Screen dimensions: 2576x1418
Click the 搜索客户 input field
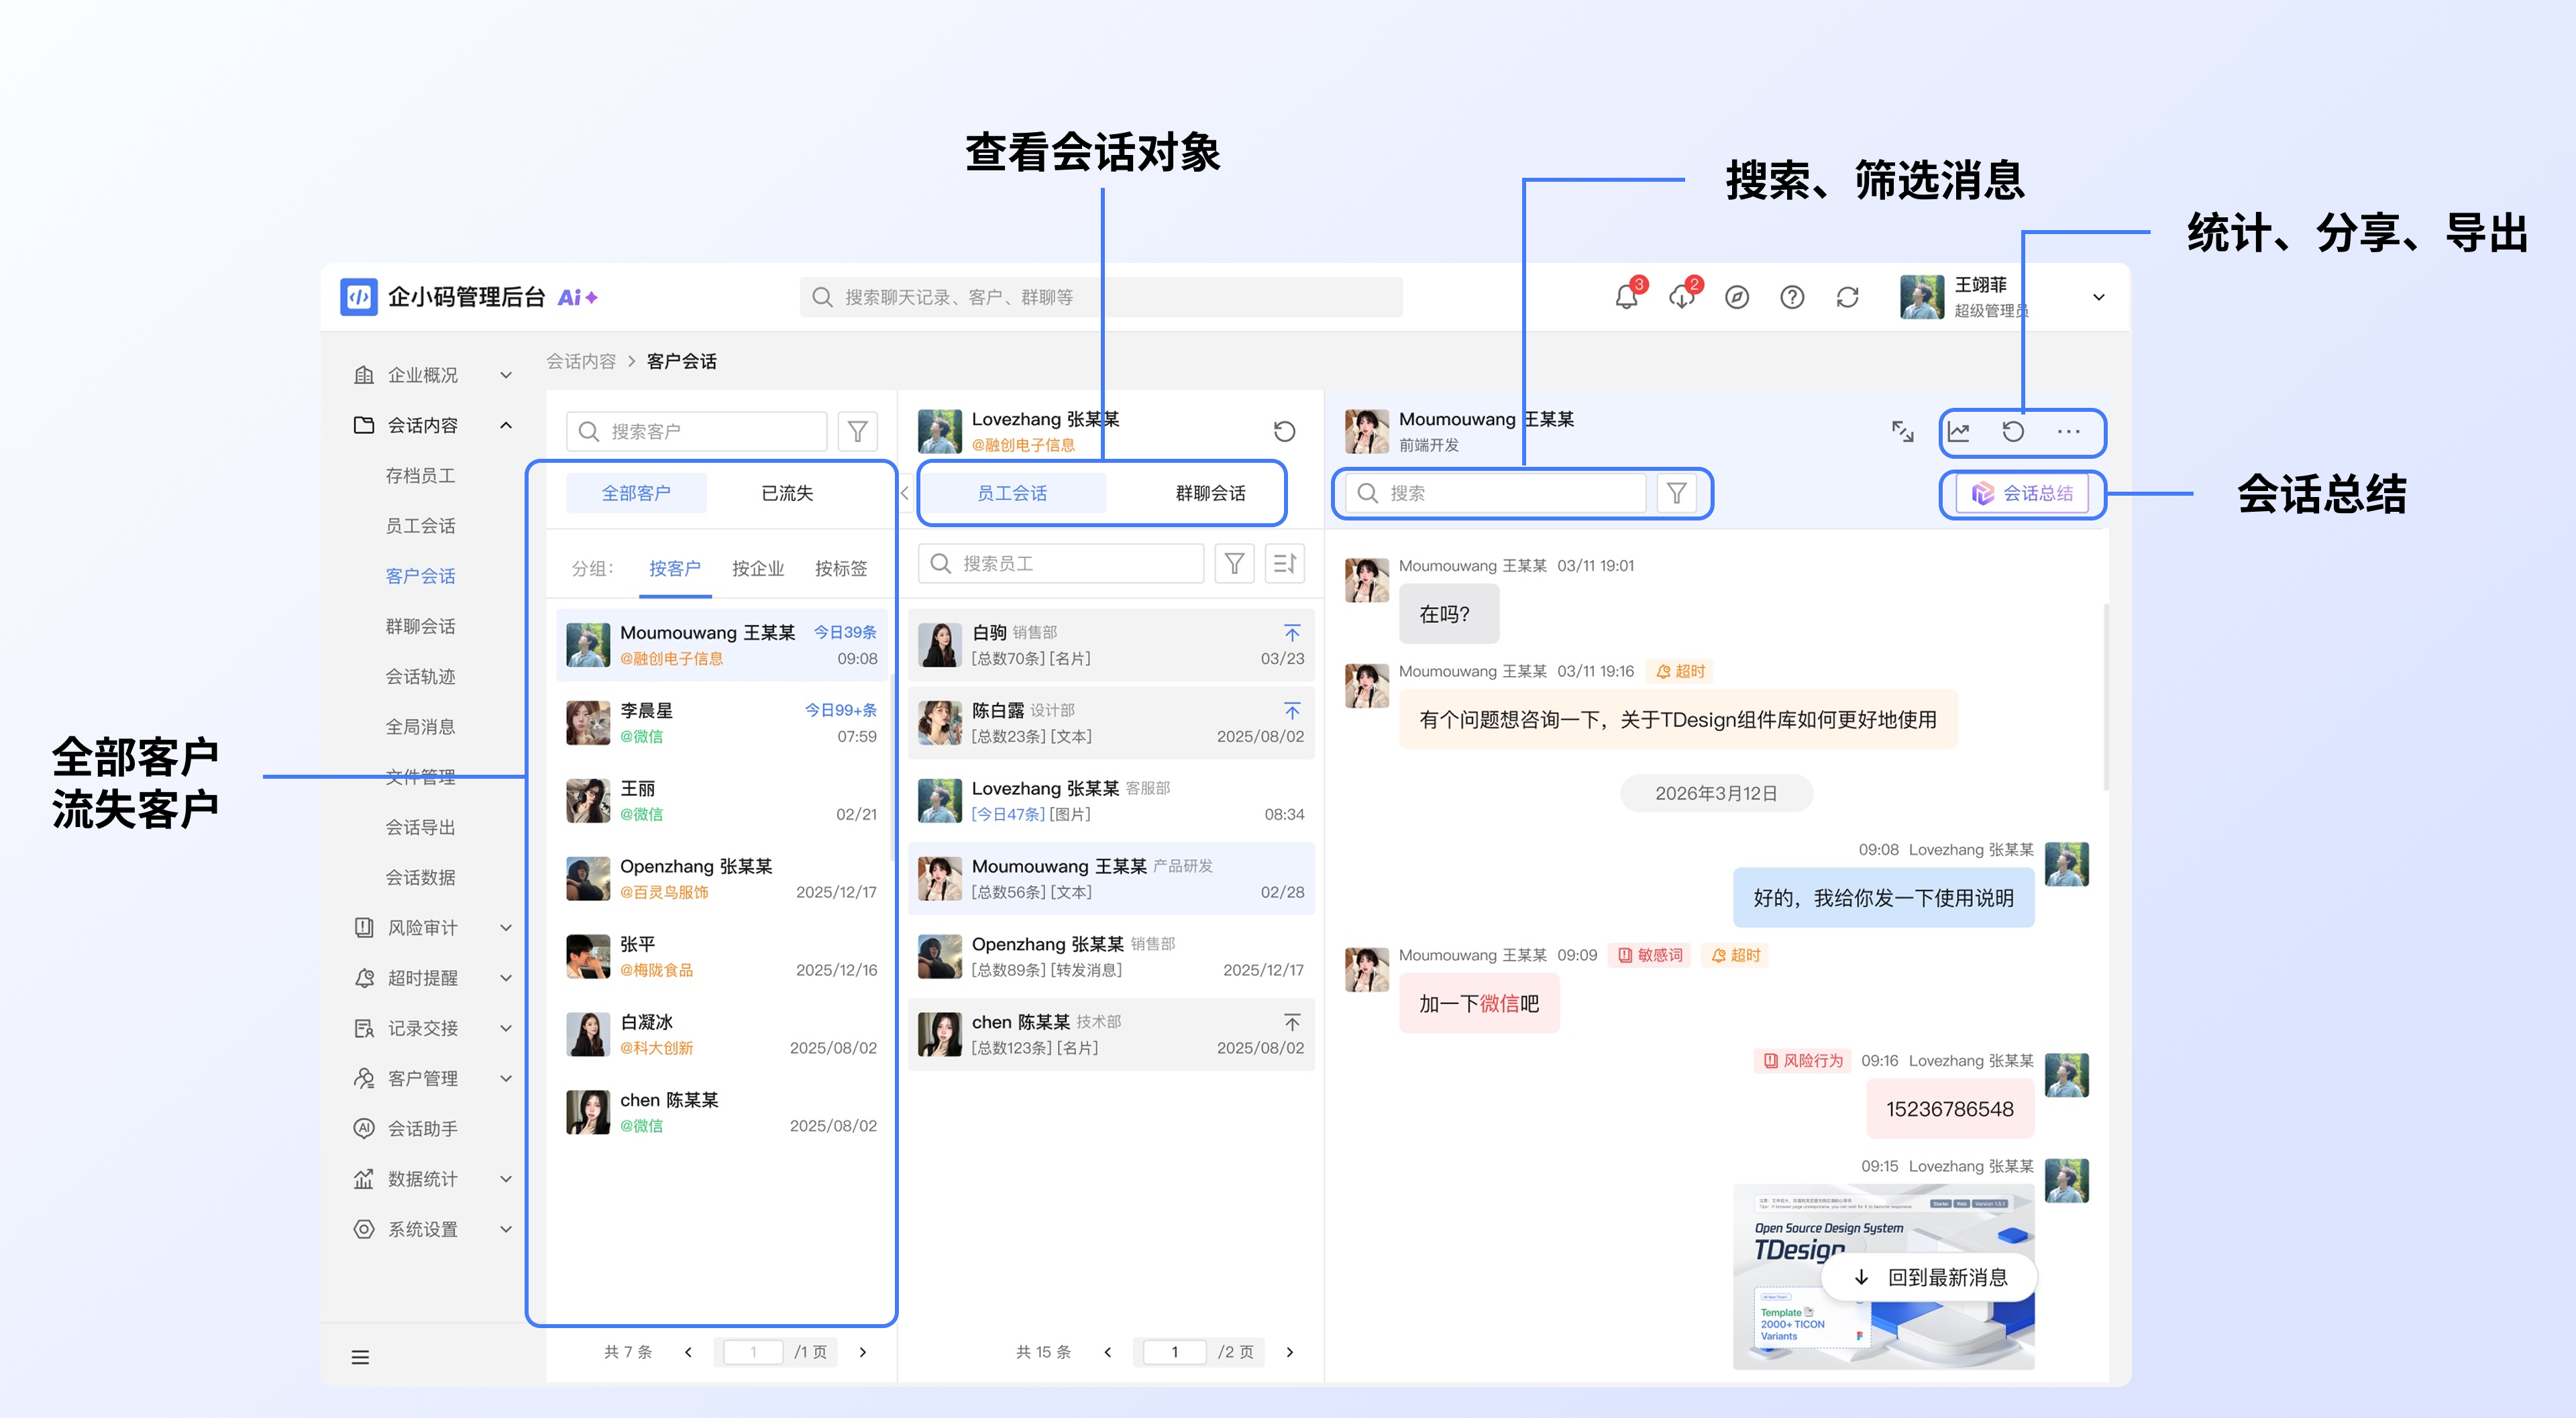(x=697, y=431)
